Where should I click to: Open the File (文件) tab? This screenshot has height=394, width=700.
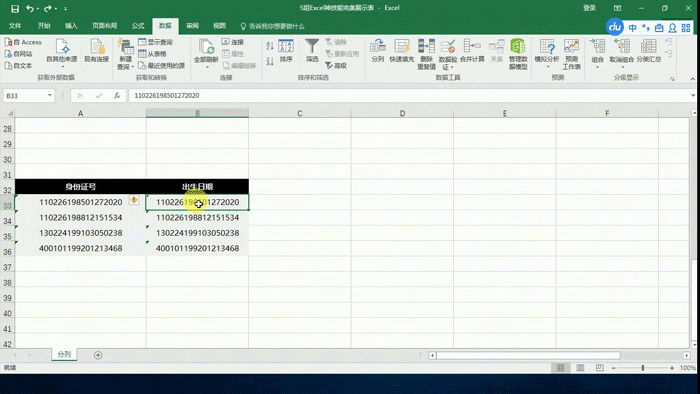[15, 26]
